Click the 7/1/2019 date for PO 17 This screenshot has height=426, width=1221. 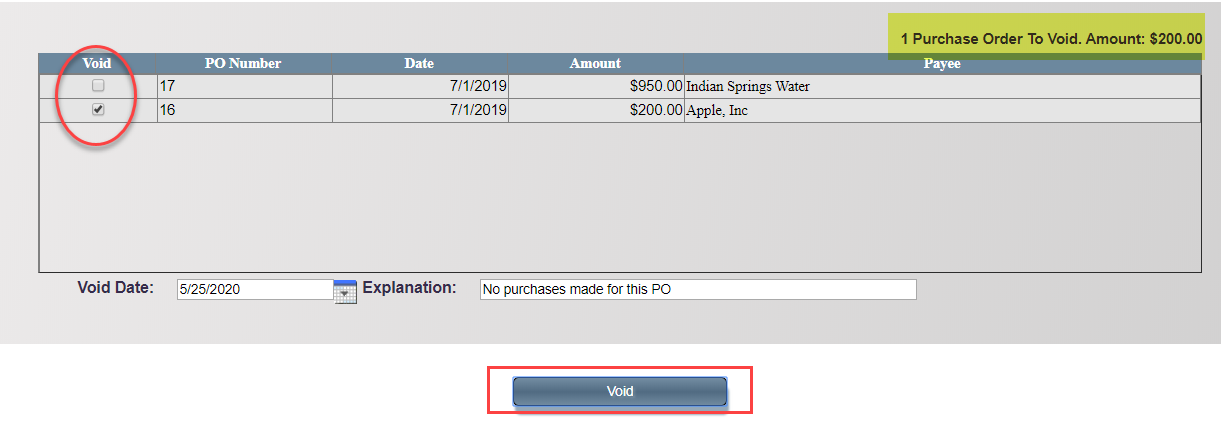(x=479, y=86)
